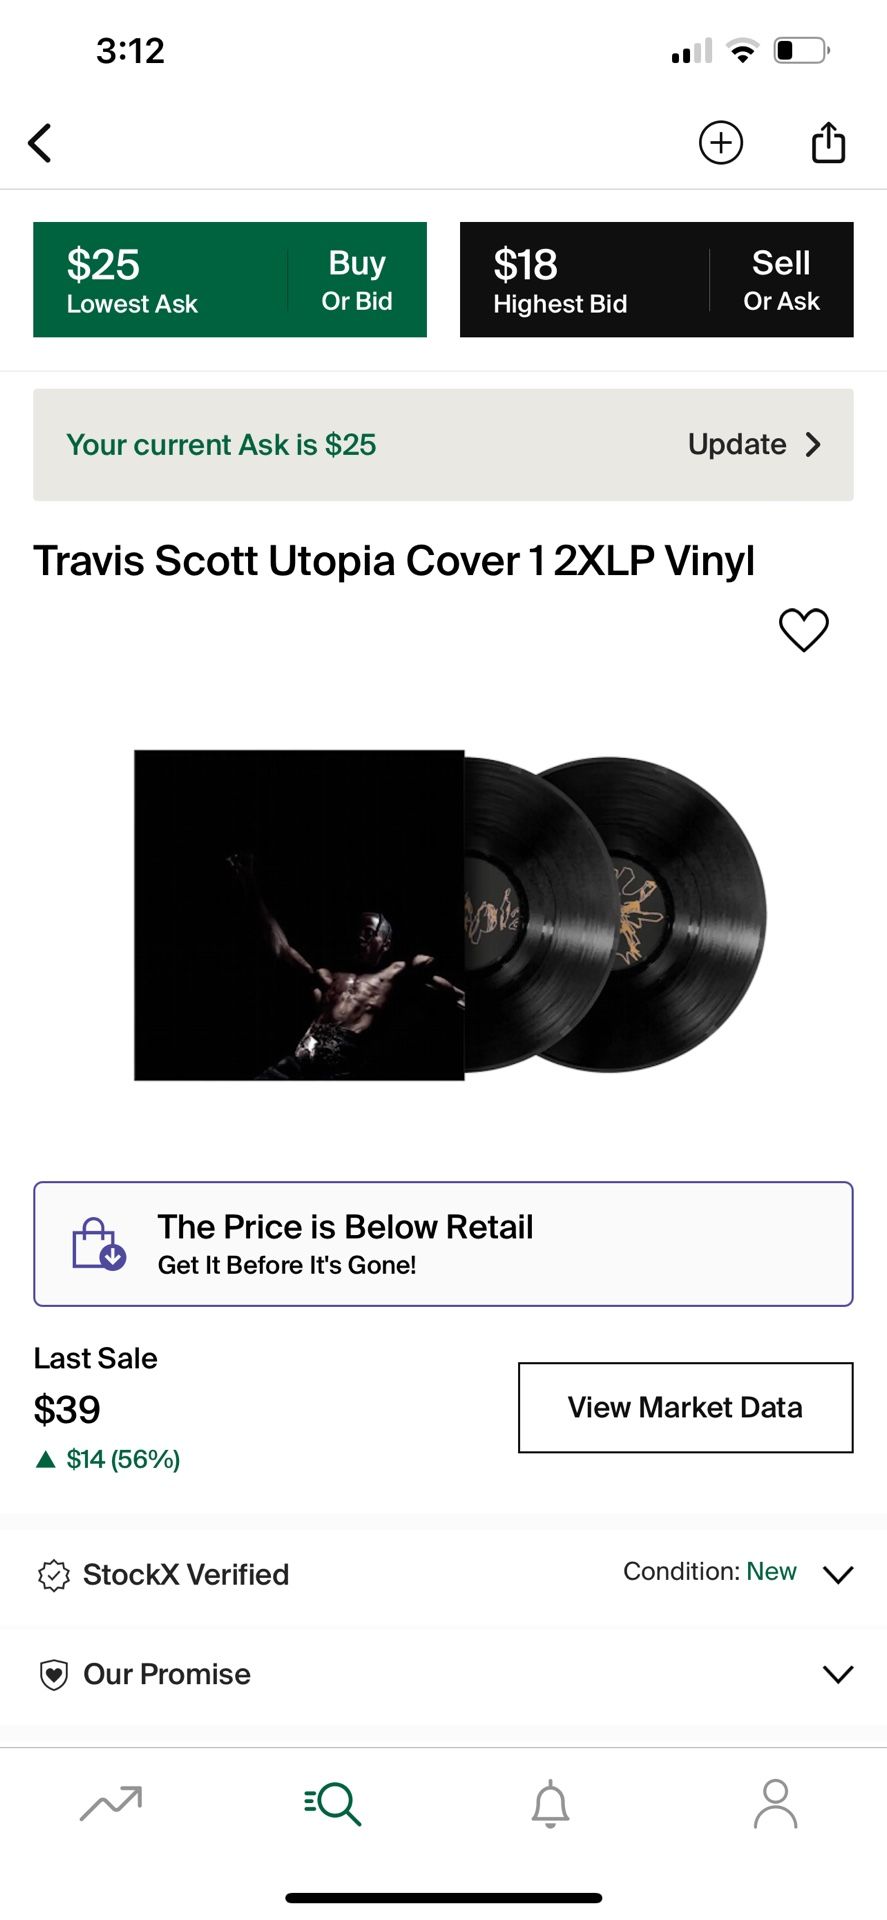Open the share sheet icon
Image resolution: width=887 pixels, height=1920 pixels.
(x=828, y=142)
